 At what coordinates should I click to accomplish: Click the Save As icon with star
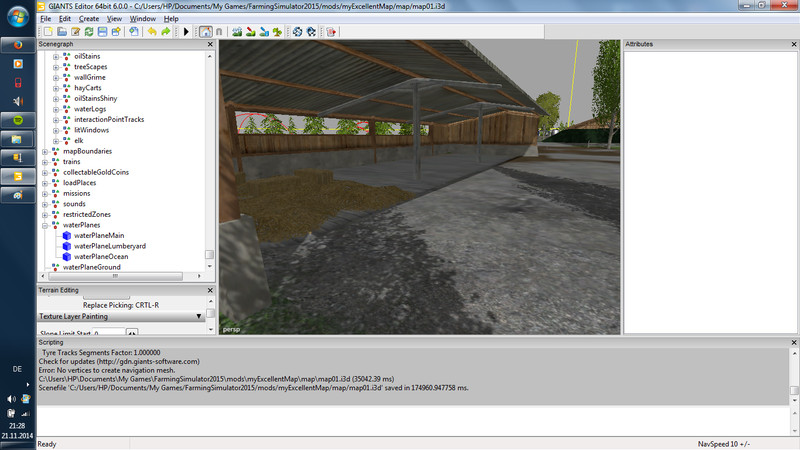tap(116, 32)
